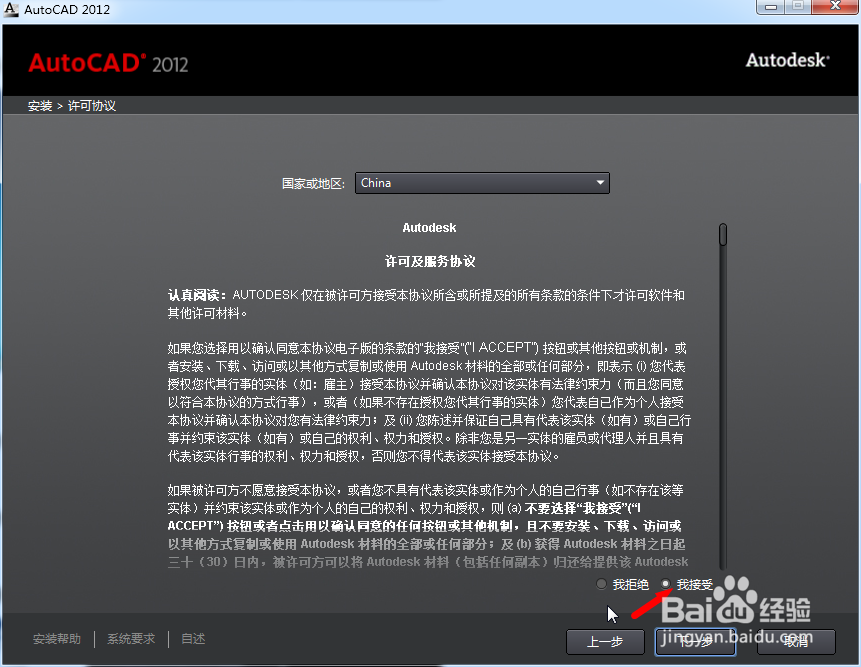The image size is (861, 667).
Task: Click the 安装 breadcrumb item
Action: coord(40,105)
